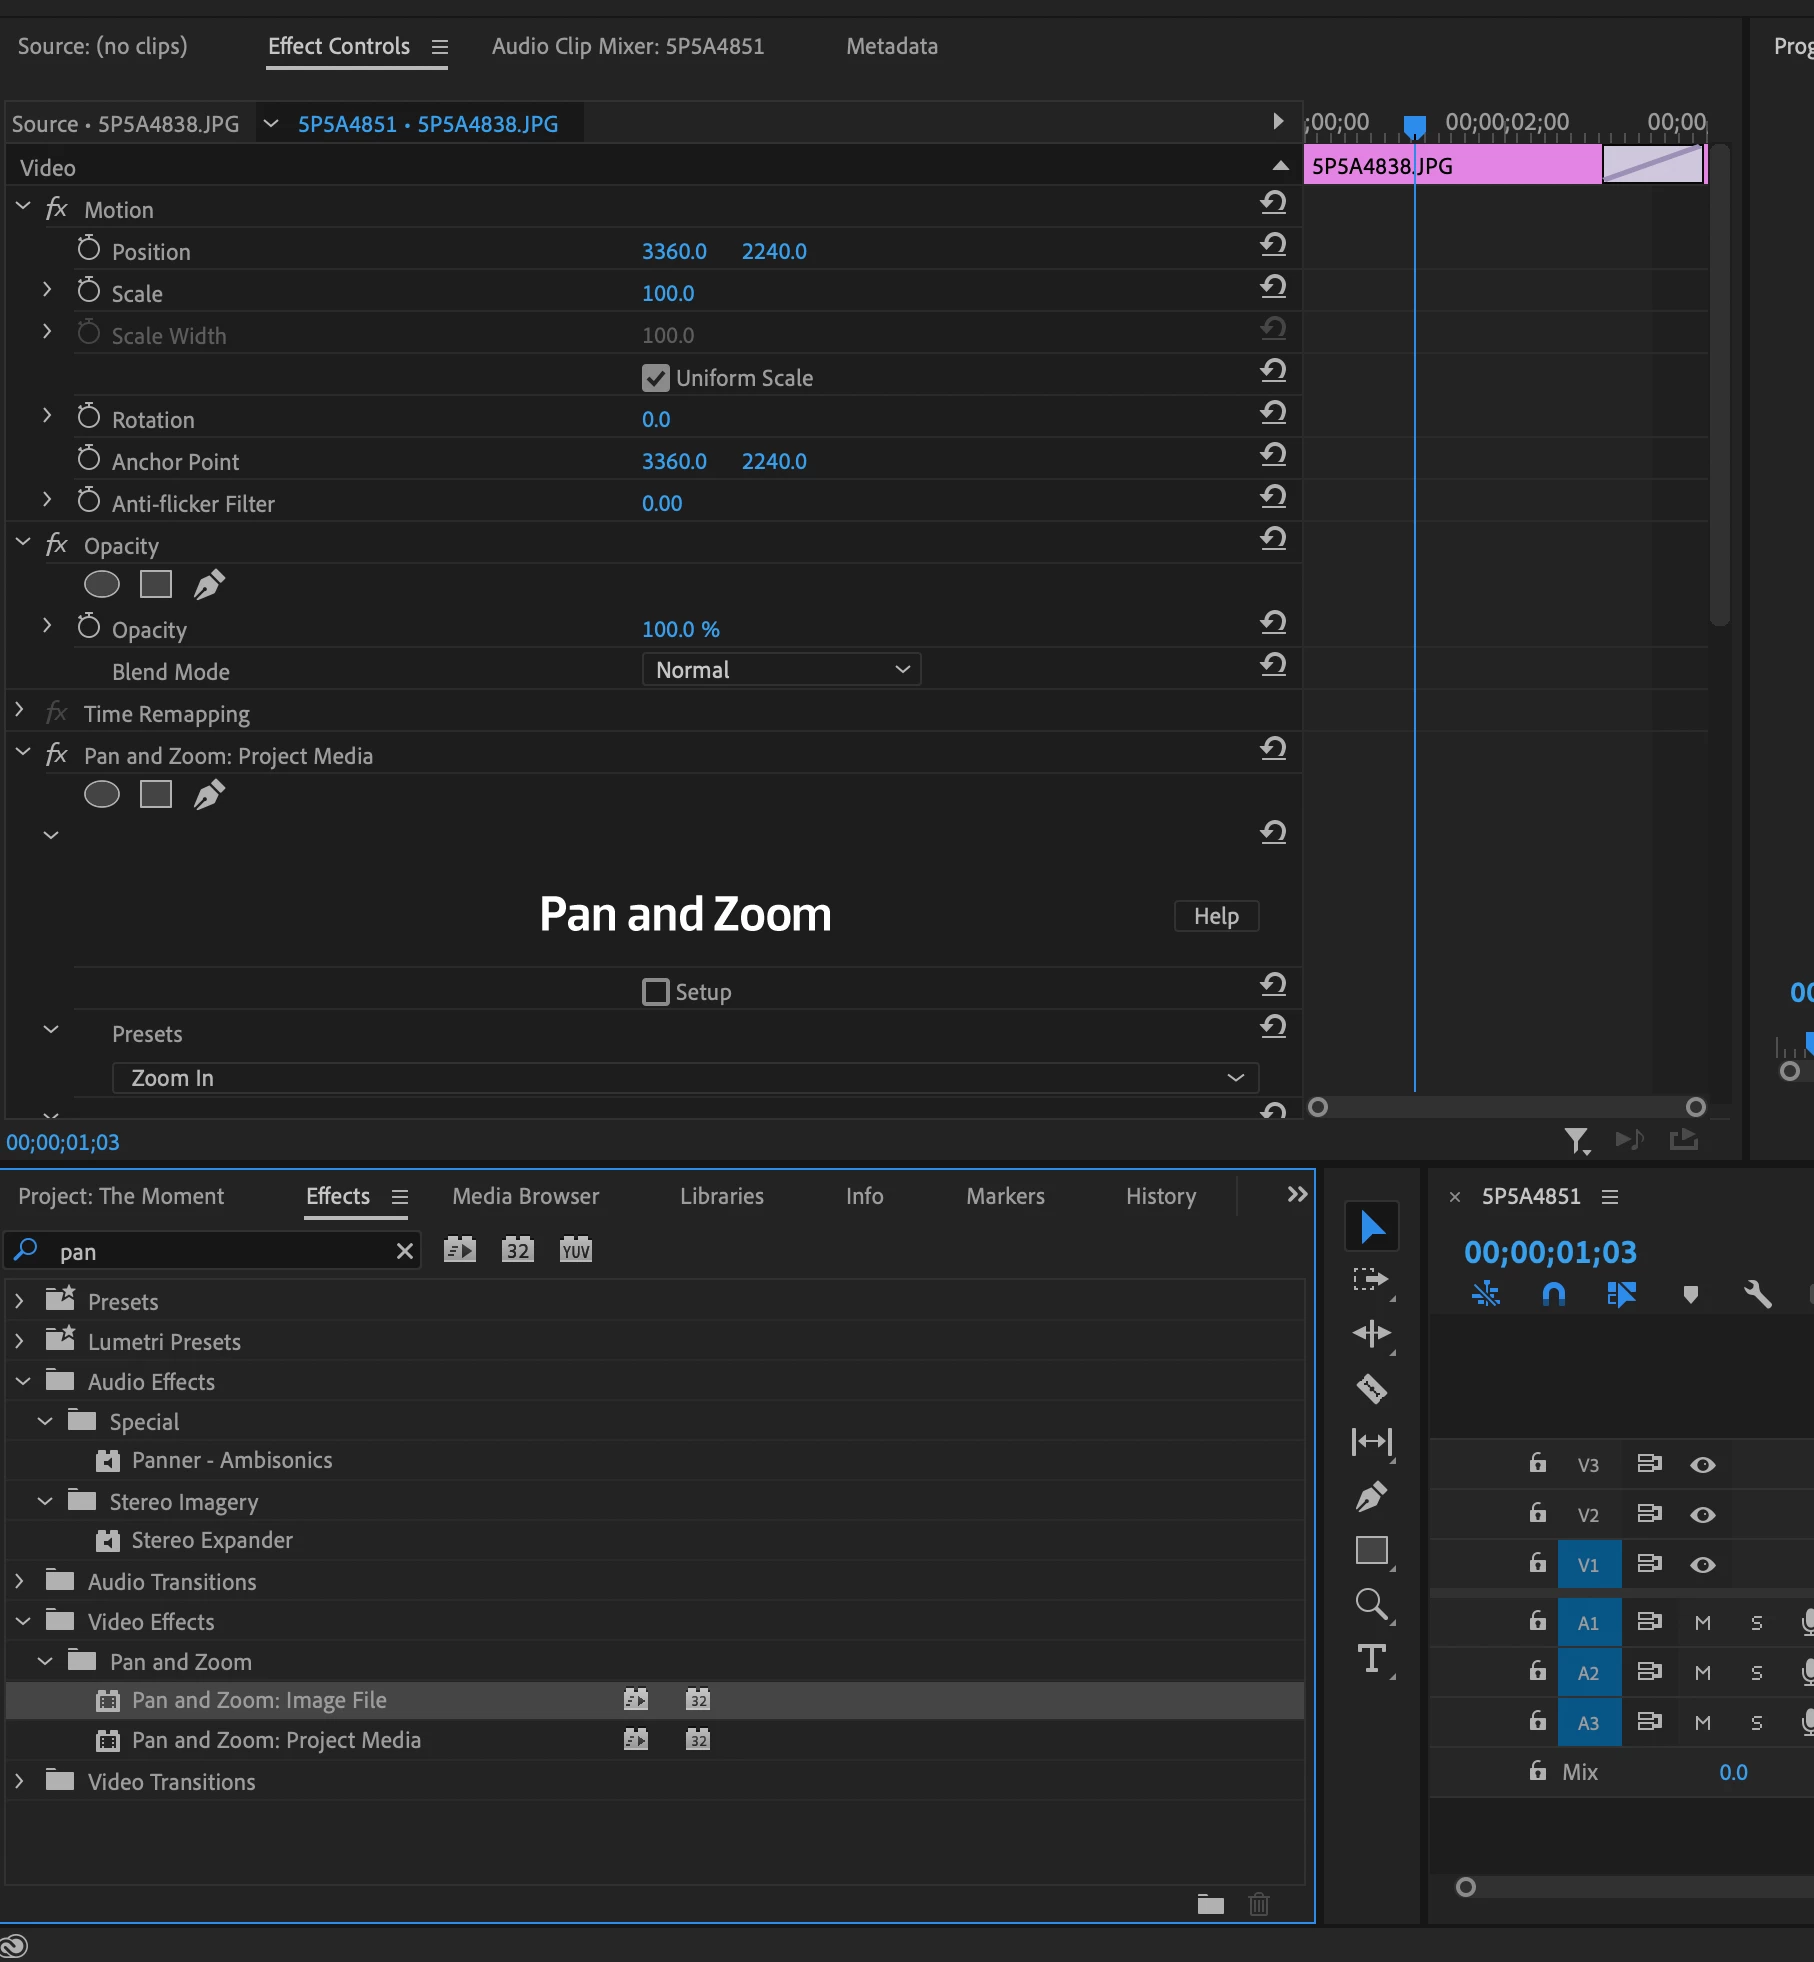This screenshot has width=1814, height=1962.
Task: Create ellipse mask under Opacity
Action: (x=102, y=585)
